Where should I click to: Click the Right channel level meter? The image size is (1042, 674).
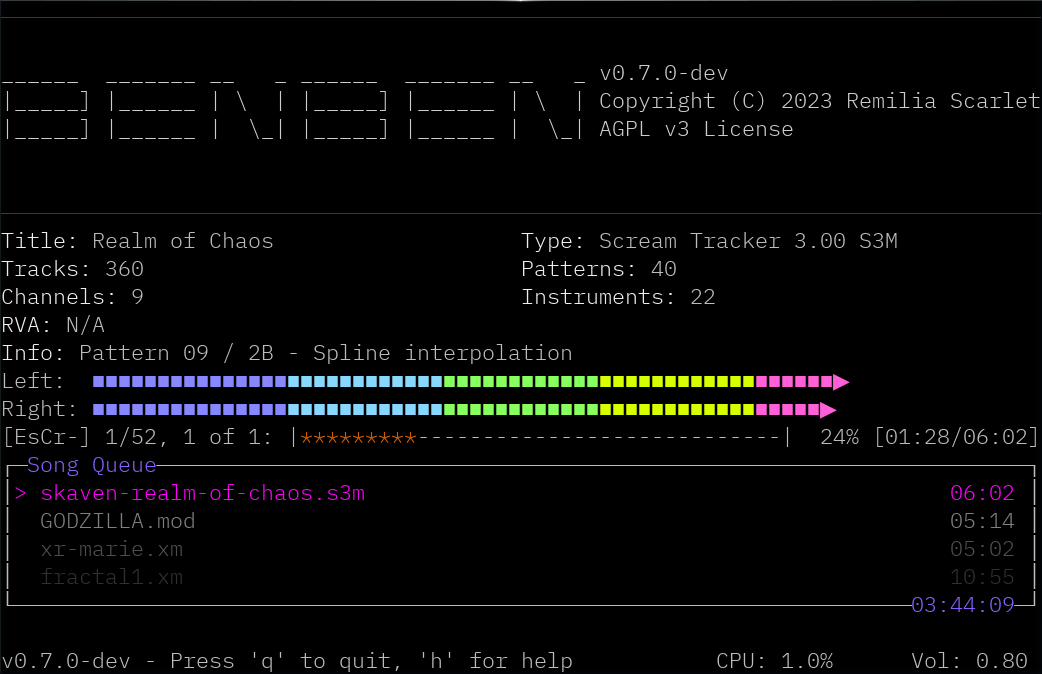click(x=460, y=410)
